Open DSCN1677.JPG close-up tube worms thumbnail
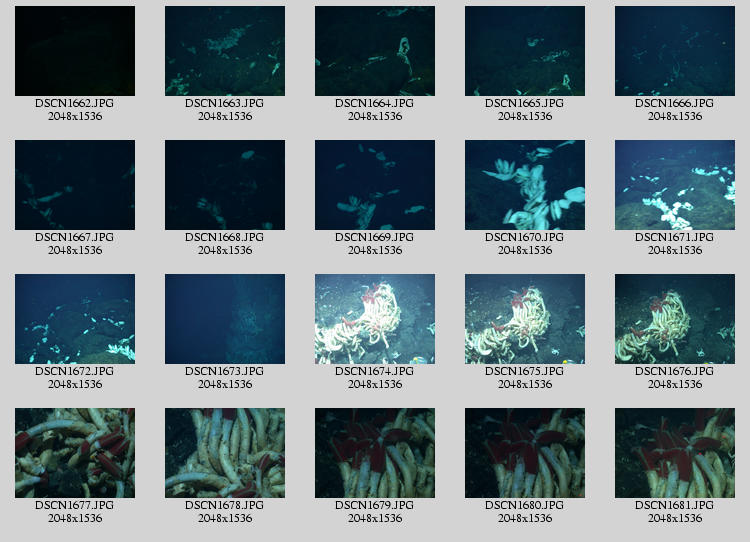Viewport: 750px width, 542px height. click(x=75, y=453)
